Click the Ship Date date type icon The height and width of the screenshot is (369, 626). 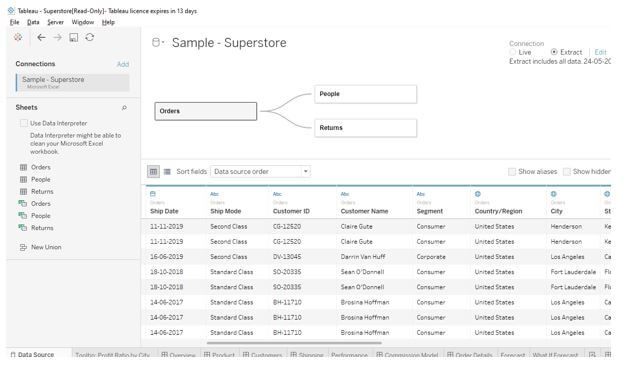point(153,194)
